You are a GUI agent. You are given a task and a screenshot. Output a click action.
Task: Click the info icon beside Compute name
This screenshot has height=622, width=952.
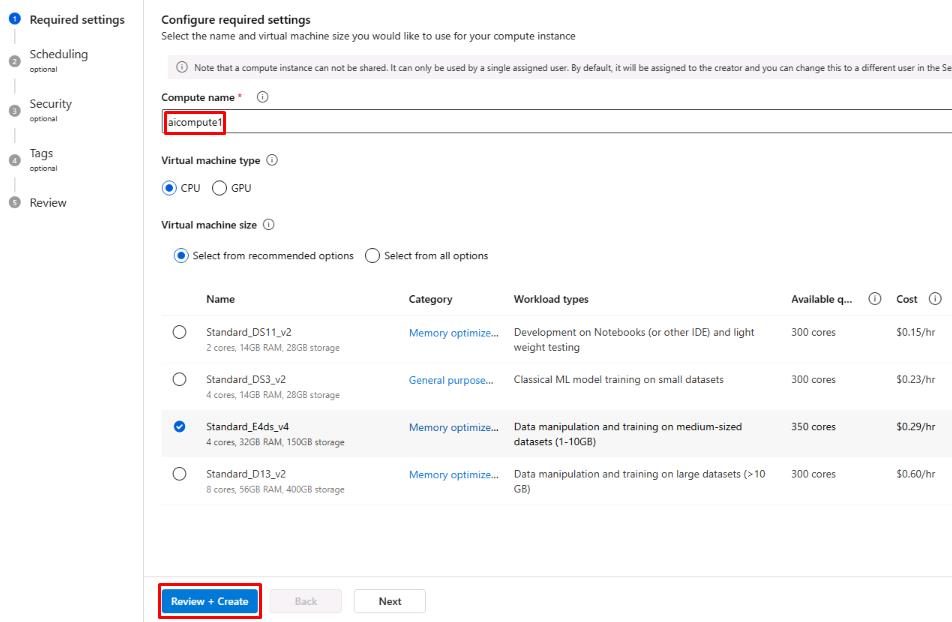tap(263, 97)
